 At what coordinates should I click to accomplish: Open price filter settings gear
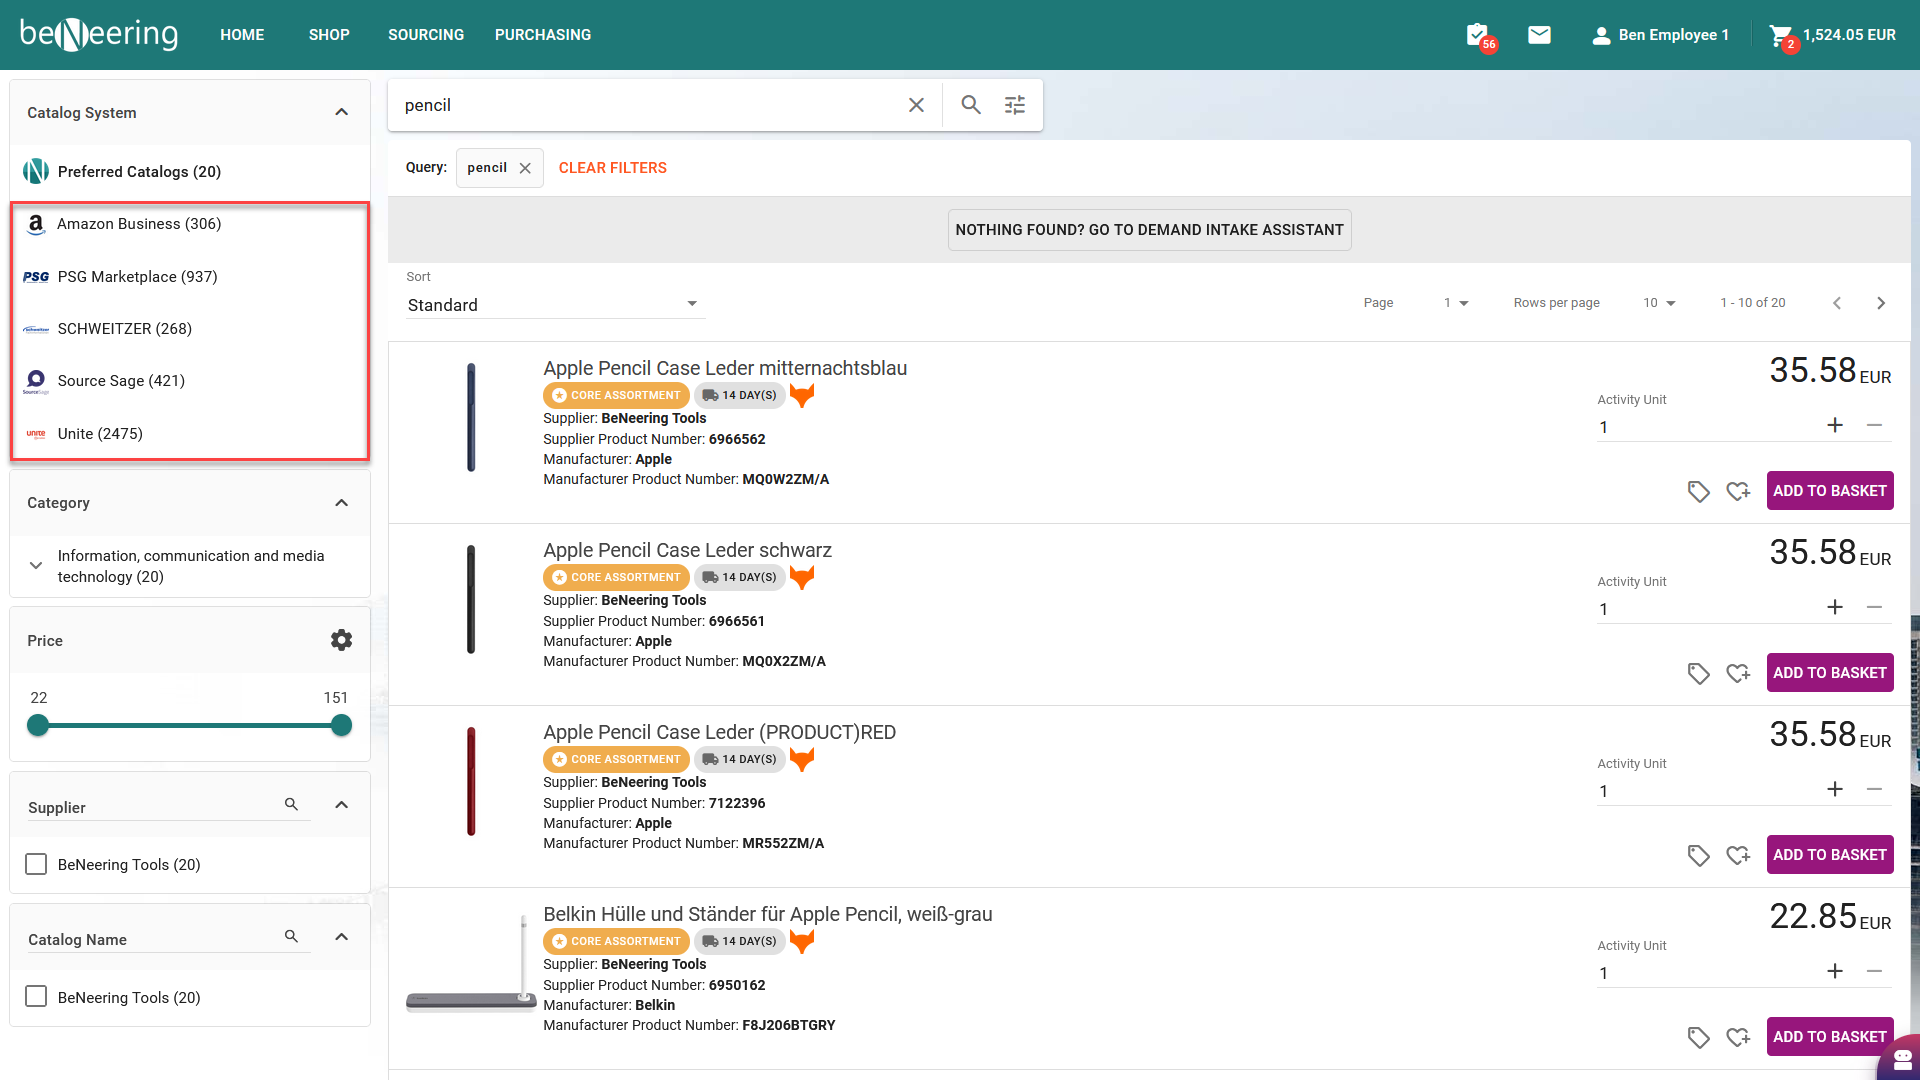[341, 640]
